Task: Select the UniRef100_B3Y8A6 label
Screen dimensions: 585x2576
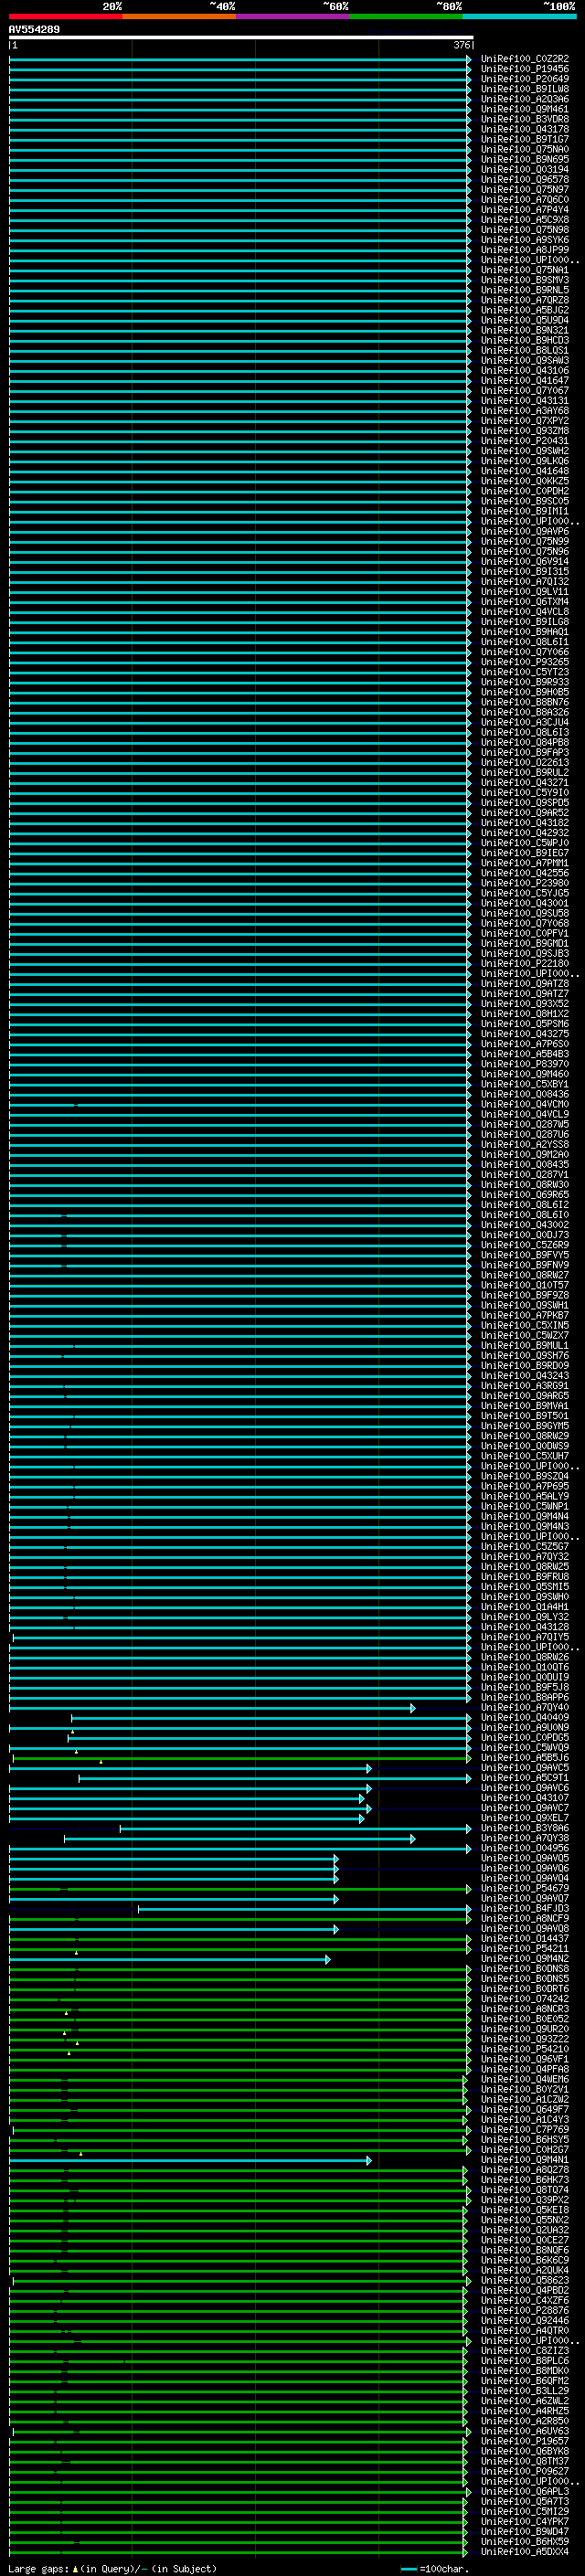Action: click(525, 1828)
